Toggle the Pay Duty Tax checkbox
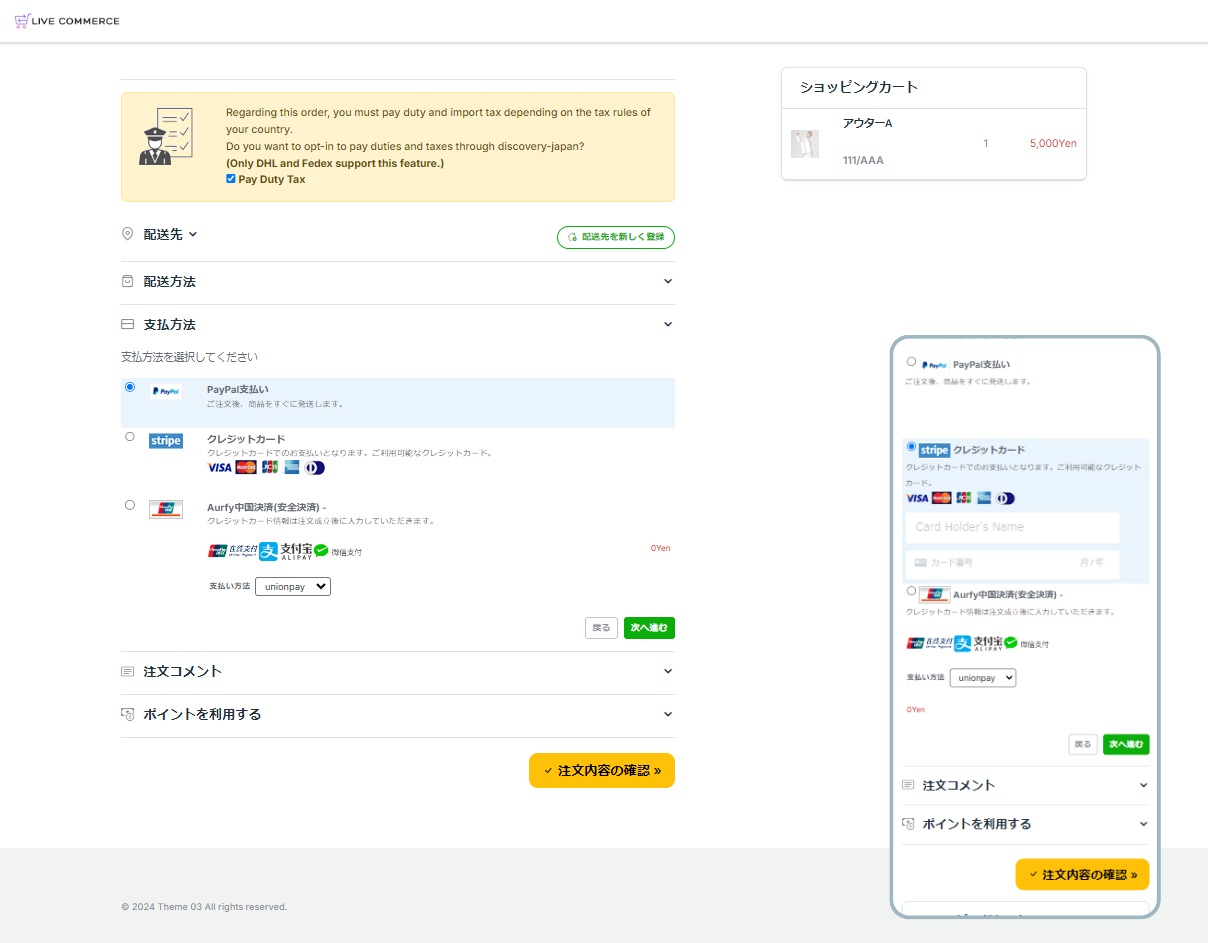The width and height of the screenshot is (1208, 943). pos(231,179)
